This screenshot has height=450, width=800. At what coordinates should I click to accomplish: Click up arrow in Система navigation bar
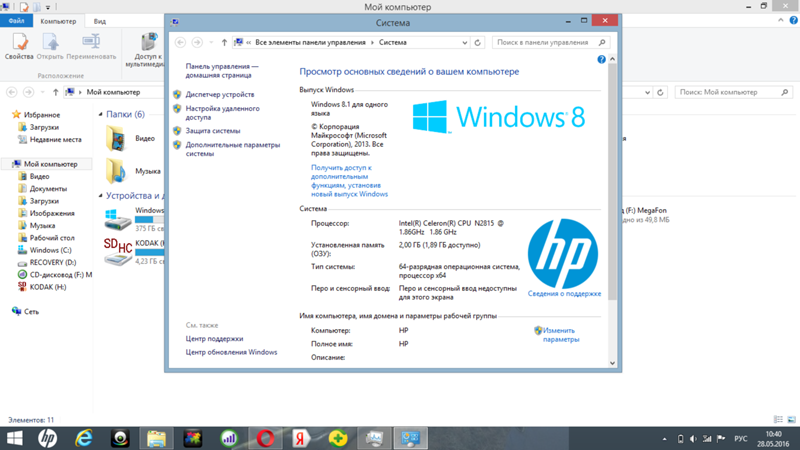point(224,42)
